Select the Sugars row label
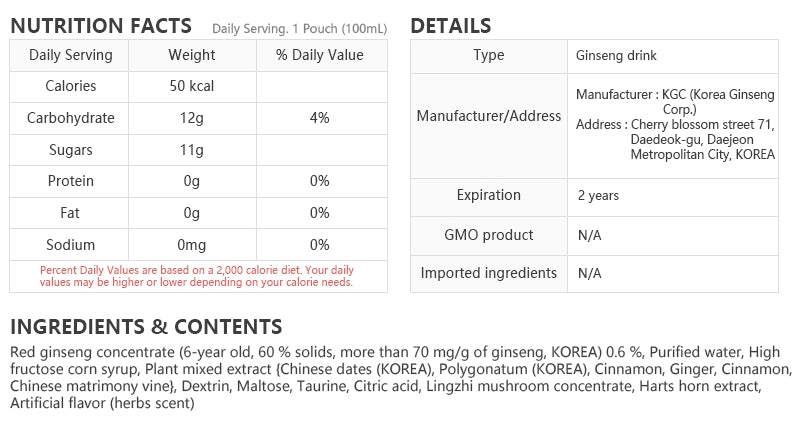Viewport: 798px width, 422px height. click(x=70, y=150)
